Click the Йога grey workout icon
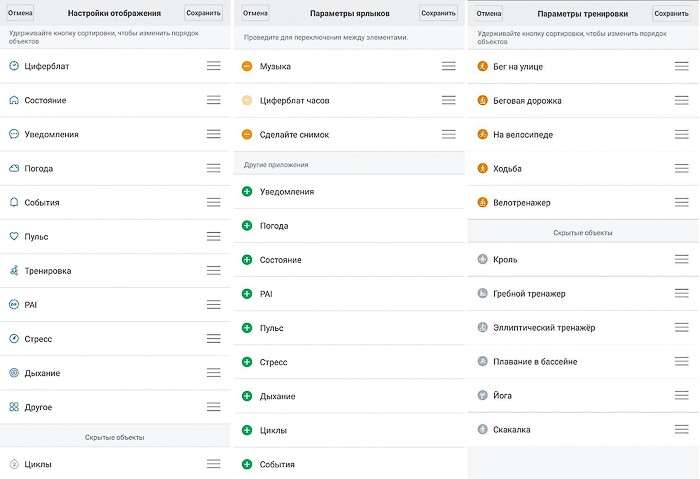The image size is (700, 479). tap(482, 395)
